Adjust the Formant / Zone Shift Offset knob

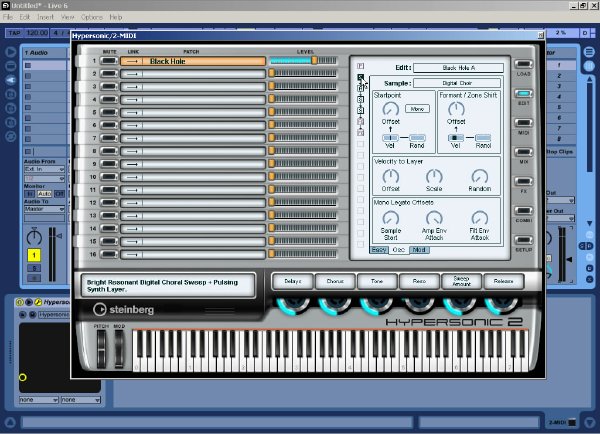tap(456, 109)
